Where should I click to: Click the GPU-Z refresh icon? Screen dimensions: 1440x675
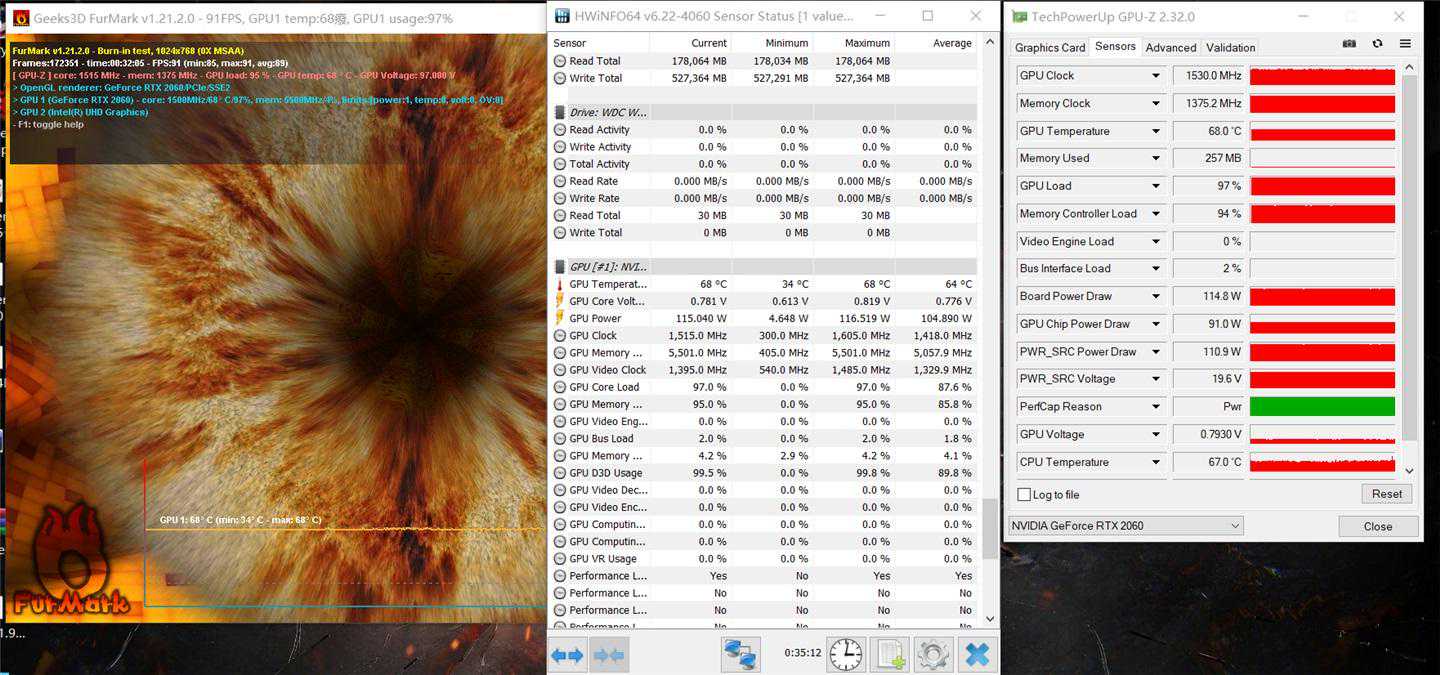[1377, 44]
